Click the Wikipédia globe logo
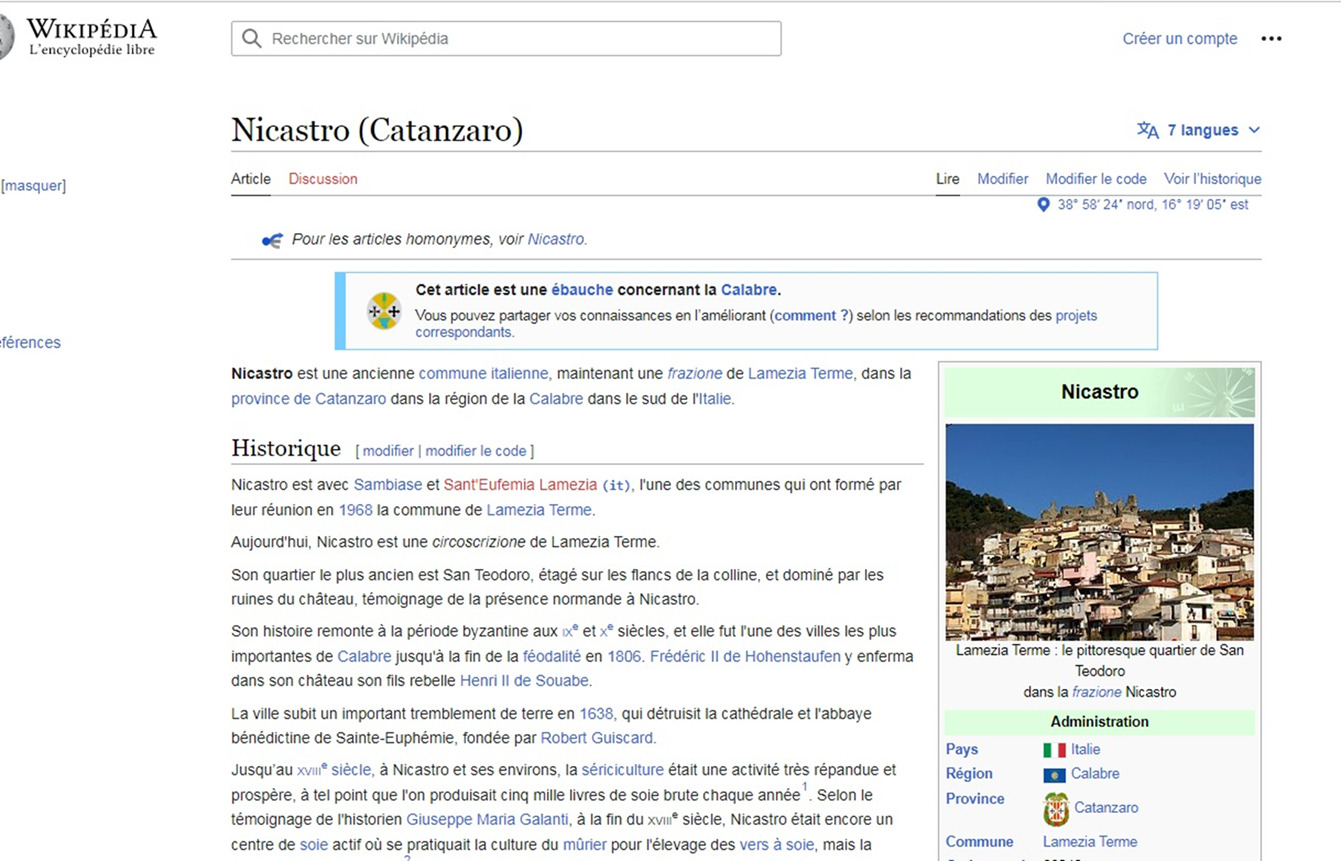Screen dimensions: 1341x861 pos(5,38)
